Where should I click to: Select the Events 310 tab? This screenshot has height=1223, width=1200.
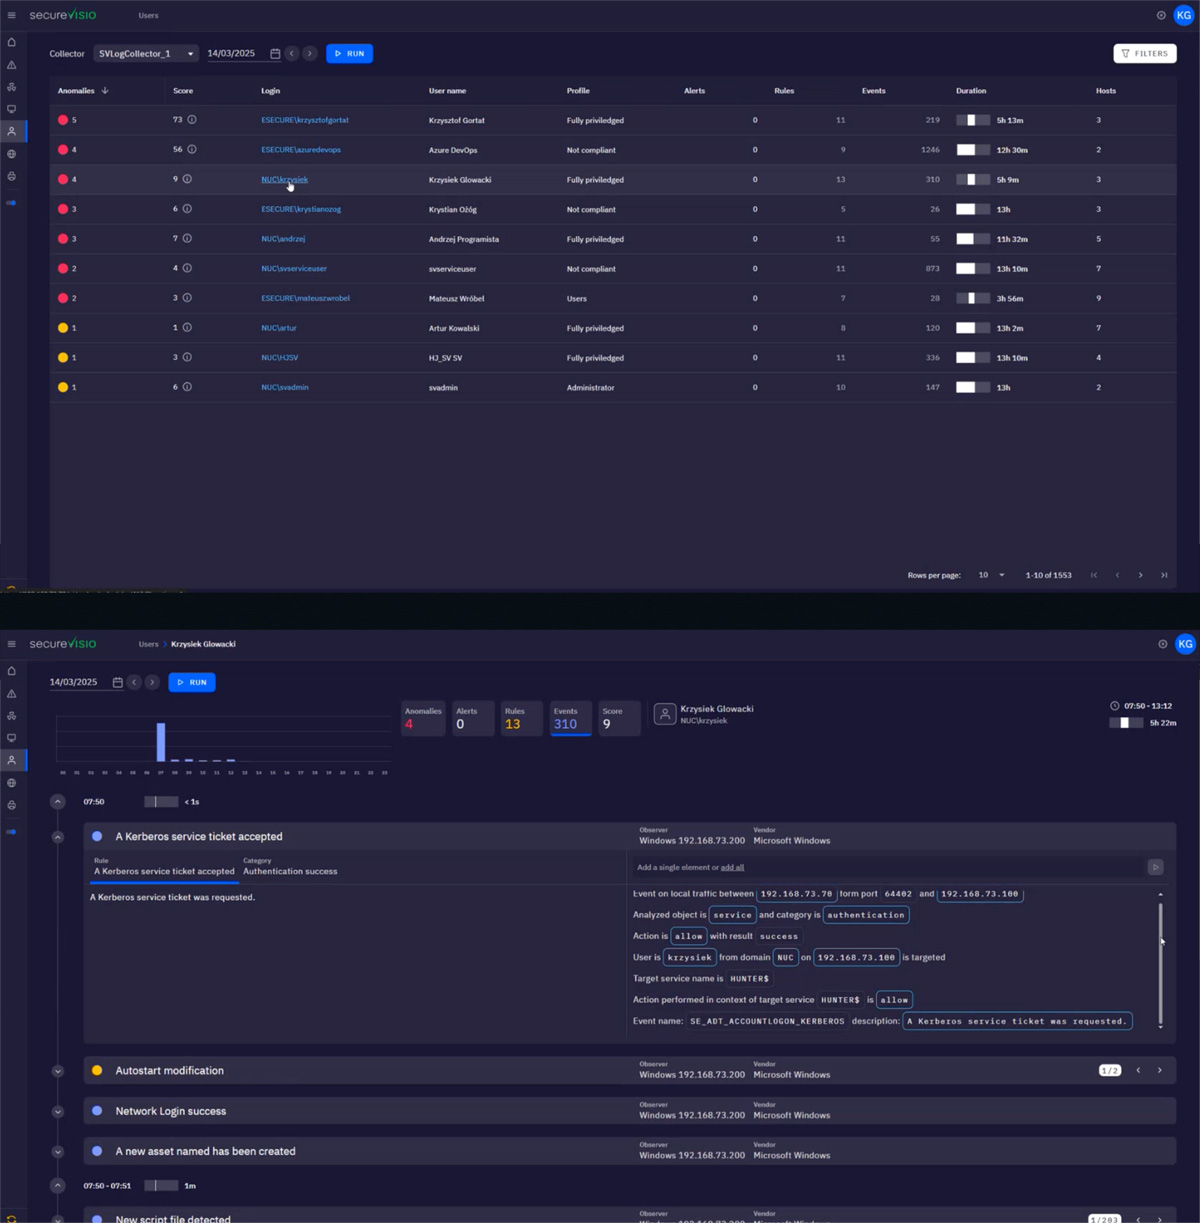[571, 718]
